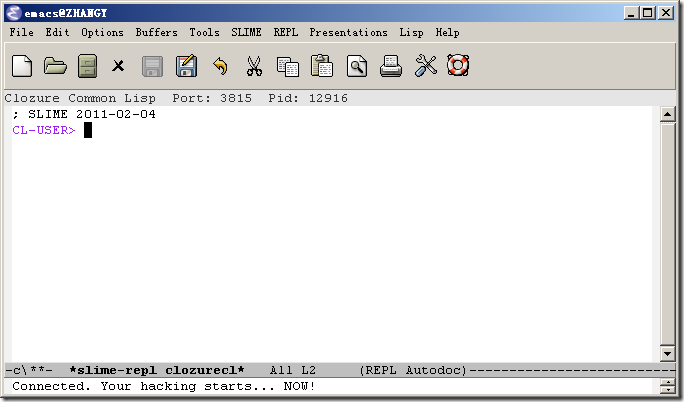Image resolution: width=684 pixels, height=402 pixels.
Task: Open the Presentations menu
Action: 348,32
